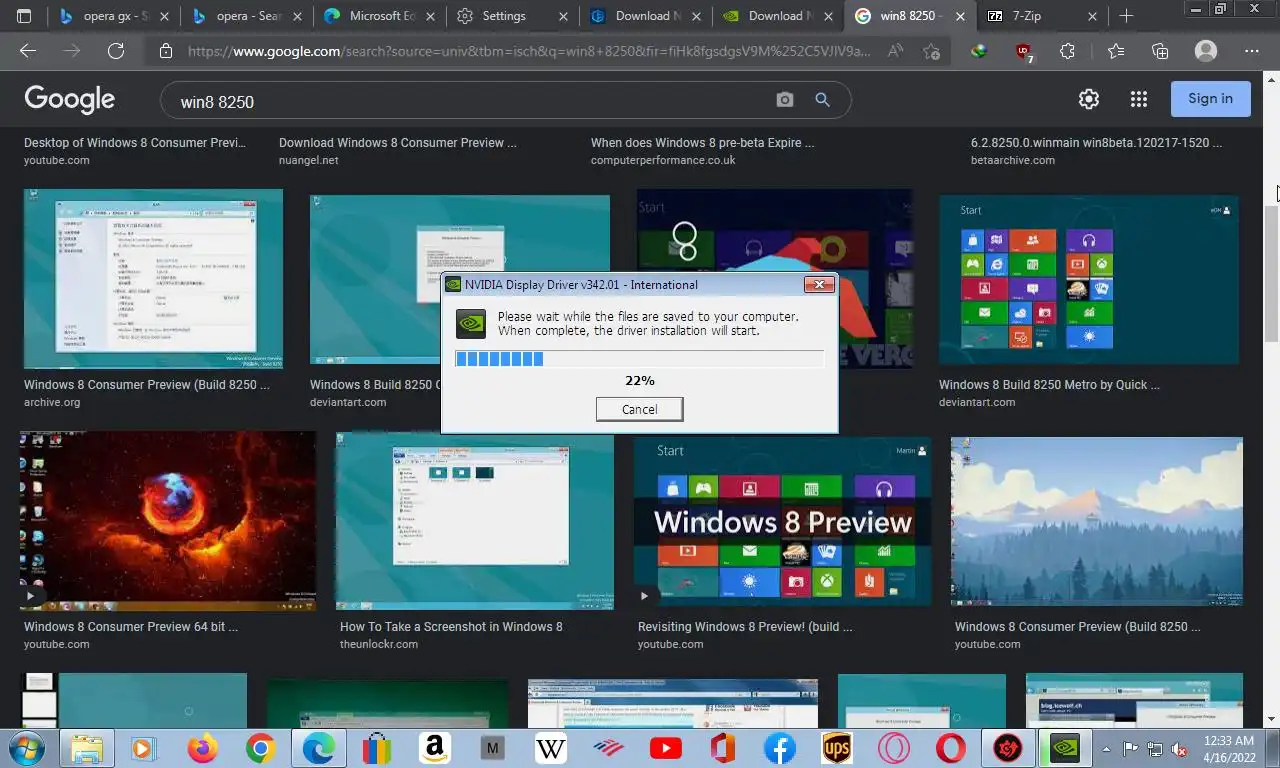This screenshot has width=1280, height=768.
Task: Open UPS shortcut in the taskbar
Action: (x=836, y=748)
